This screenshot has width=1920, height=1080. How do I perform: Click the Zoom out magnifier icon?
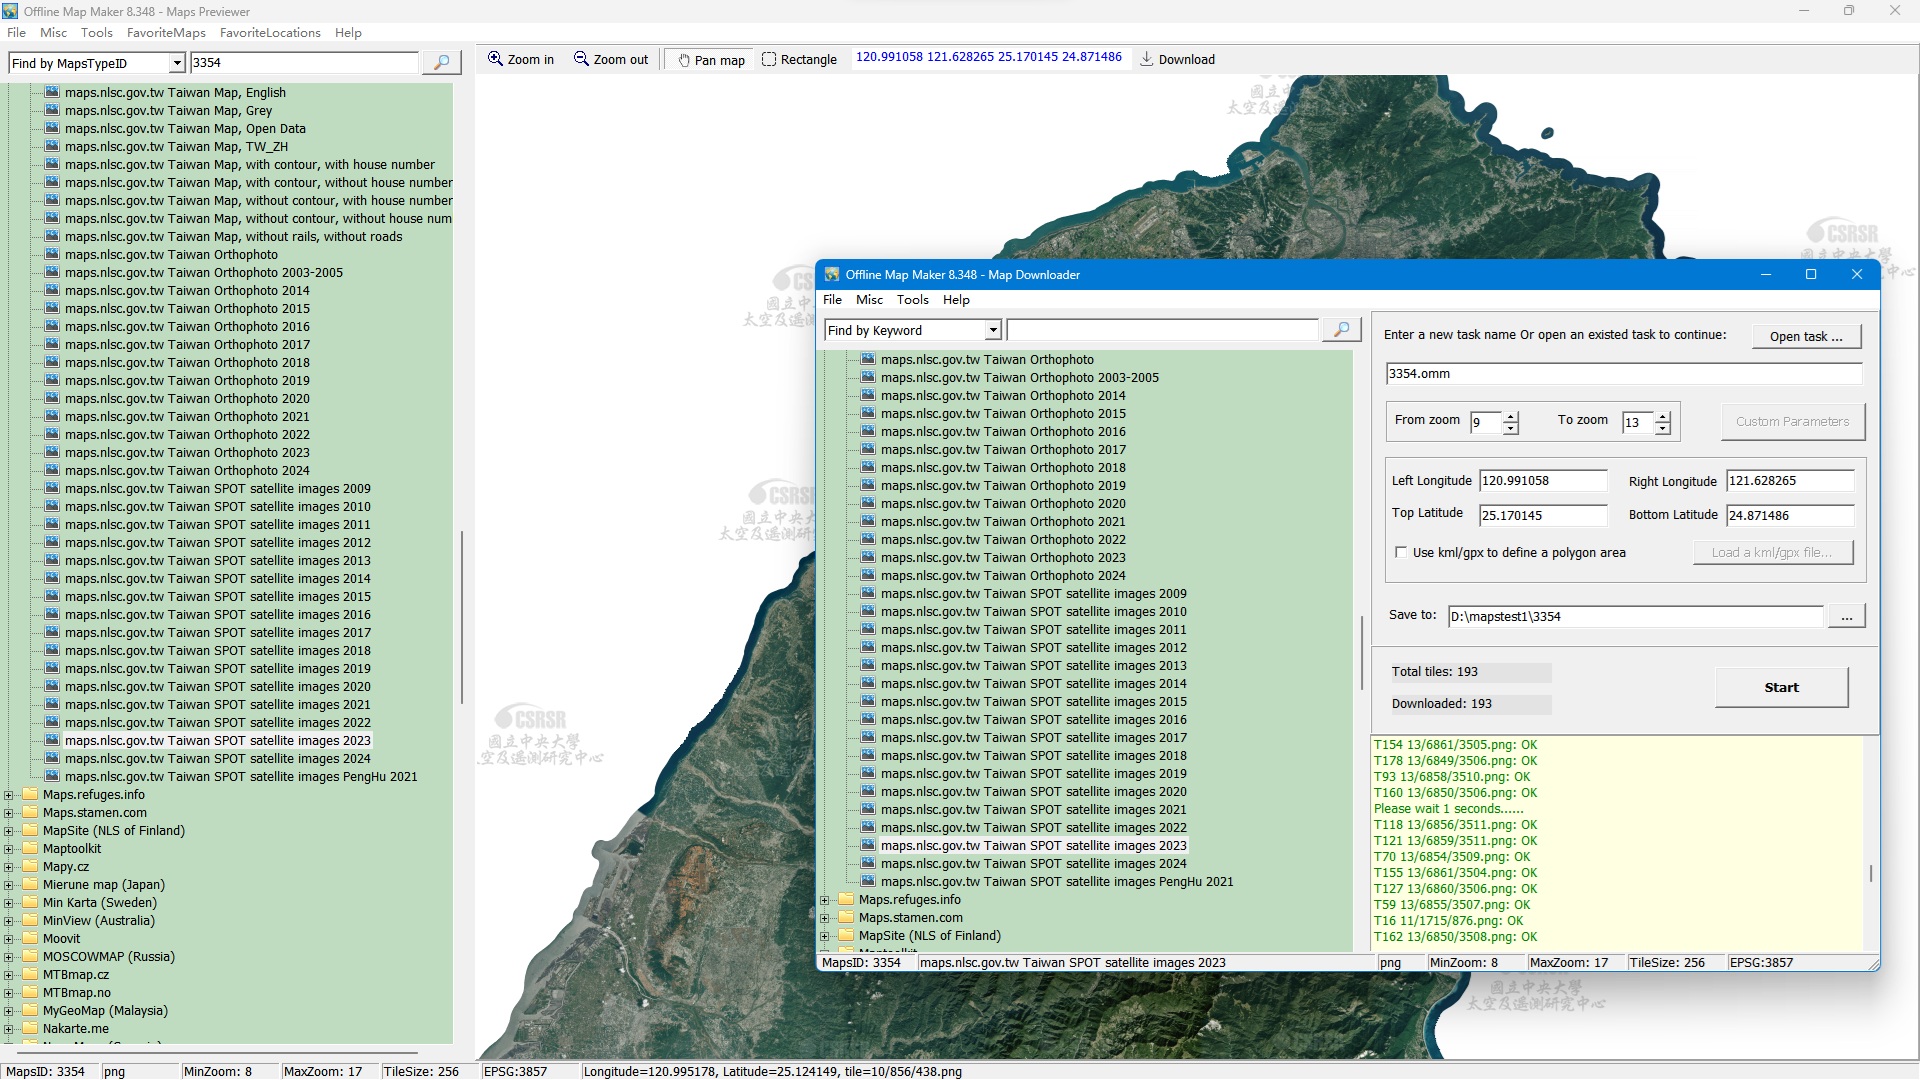(581, 59)
